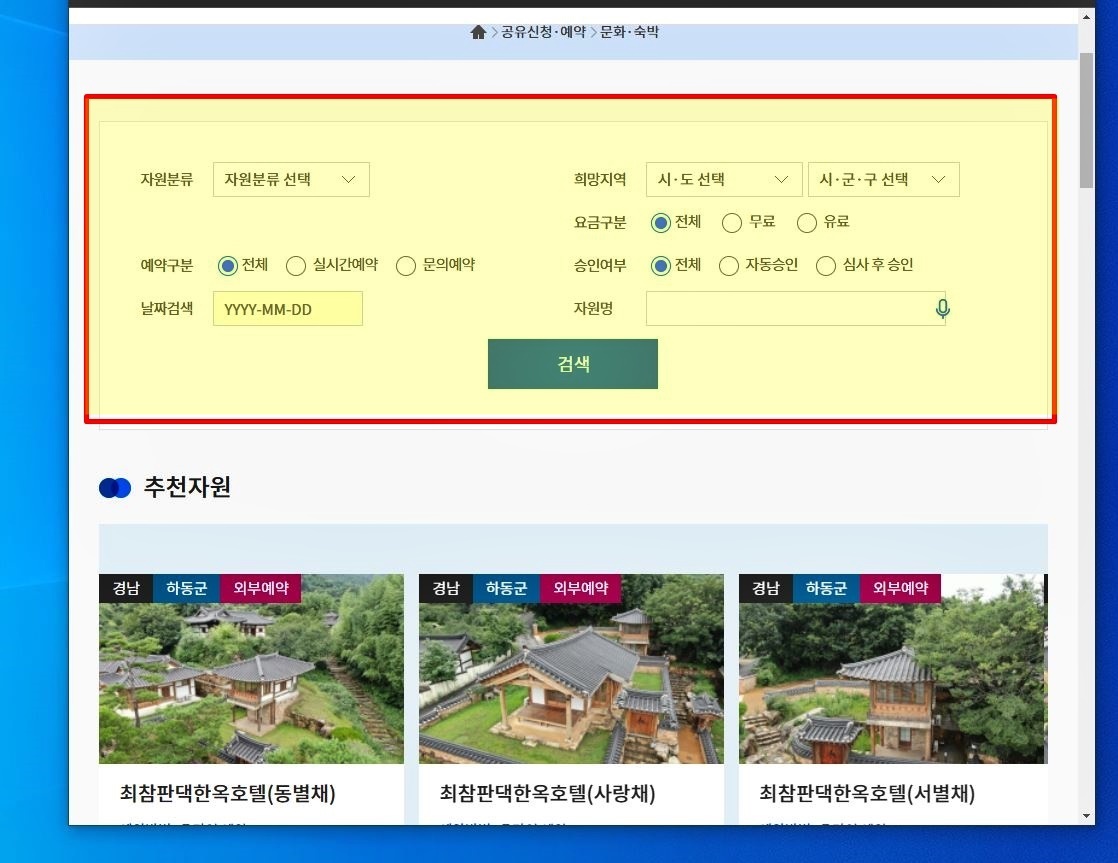Select 전체 for 요금구분
Screen dimensions: 1118x863
661,223
